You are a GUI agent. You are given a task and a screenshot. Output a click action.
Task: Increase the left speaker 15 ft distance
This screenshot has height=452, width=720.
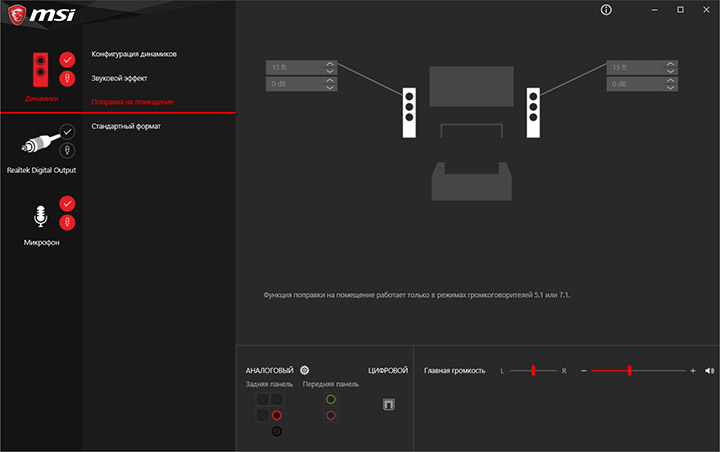tap(330, 64)
